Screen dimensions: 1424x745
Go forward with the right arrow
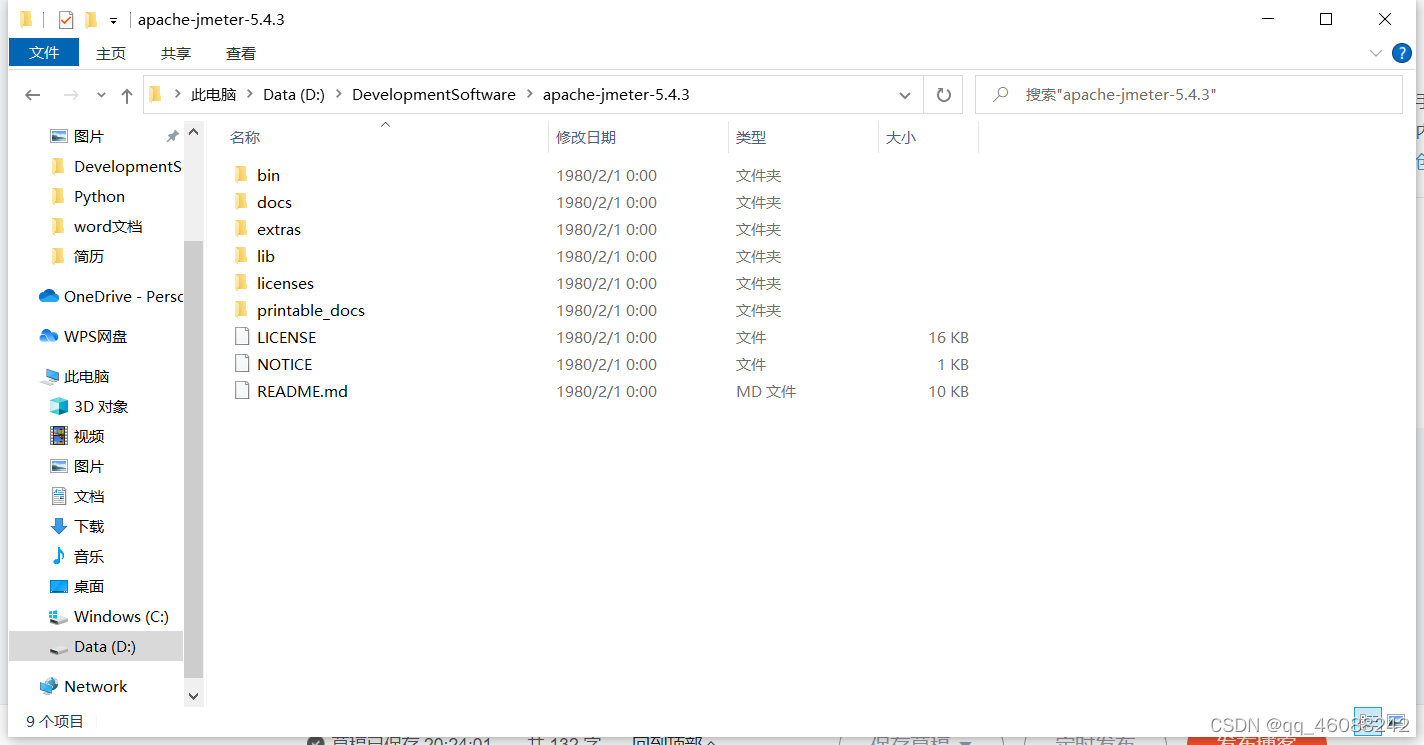point(70,95)
